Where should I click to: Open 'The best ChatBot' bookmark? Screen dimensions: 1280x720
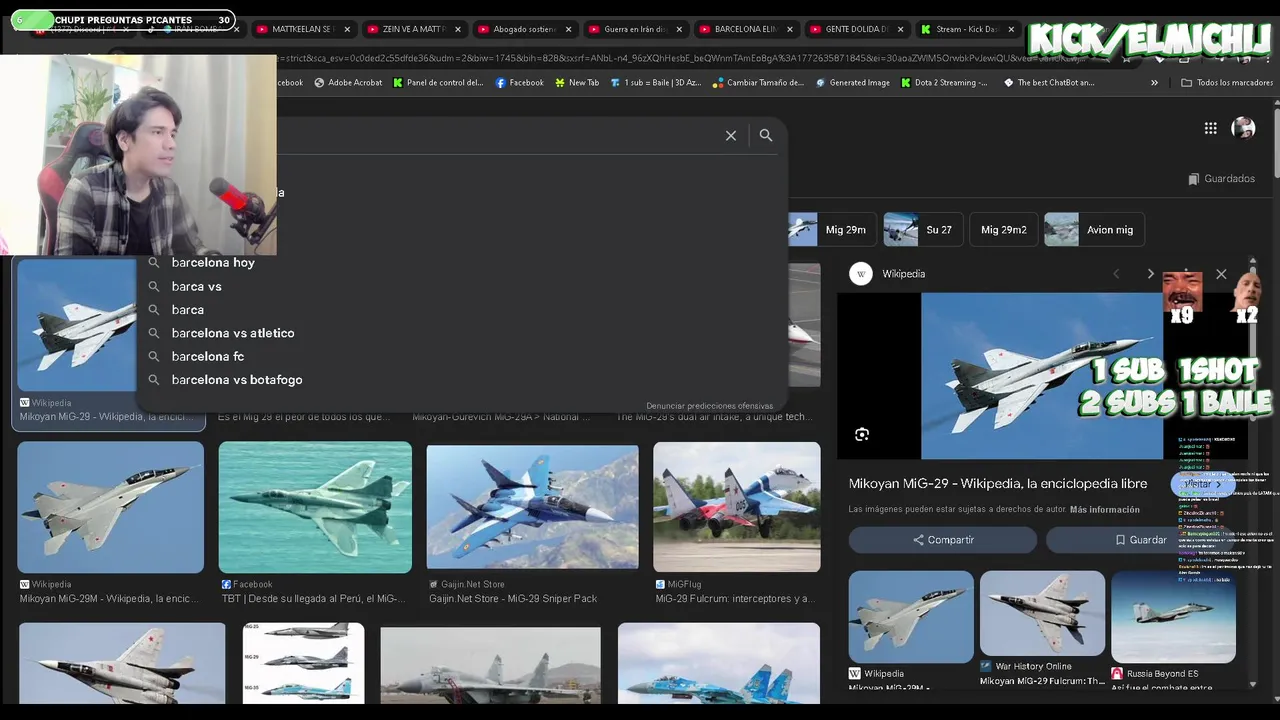[1049, 83]
